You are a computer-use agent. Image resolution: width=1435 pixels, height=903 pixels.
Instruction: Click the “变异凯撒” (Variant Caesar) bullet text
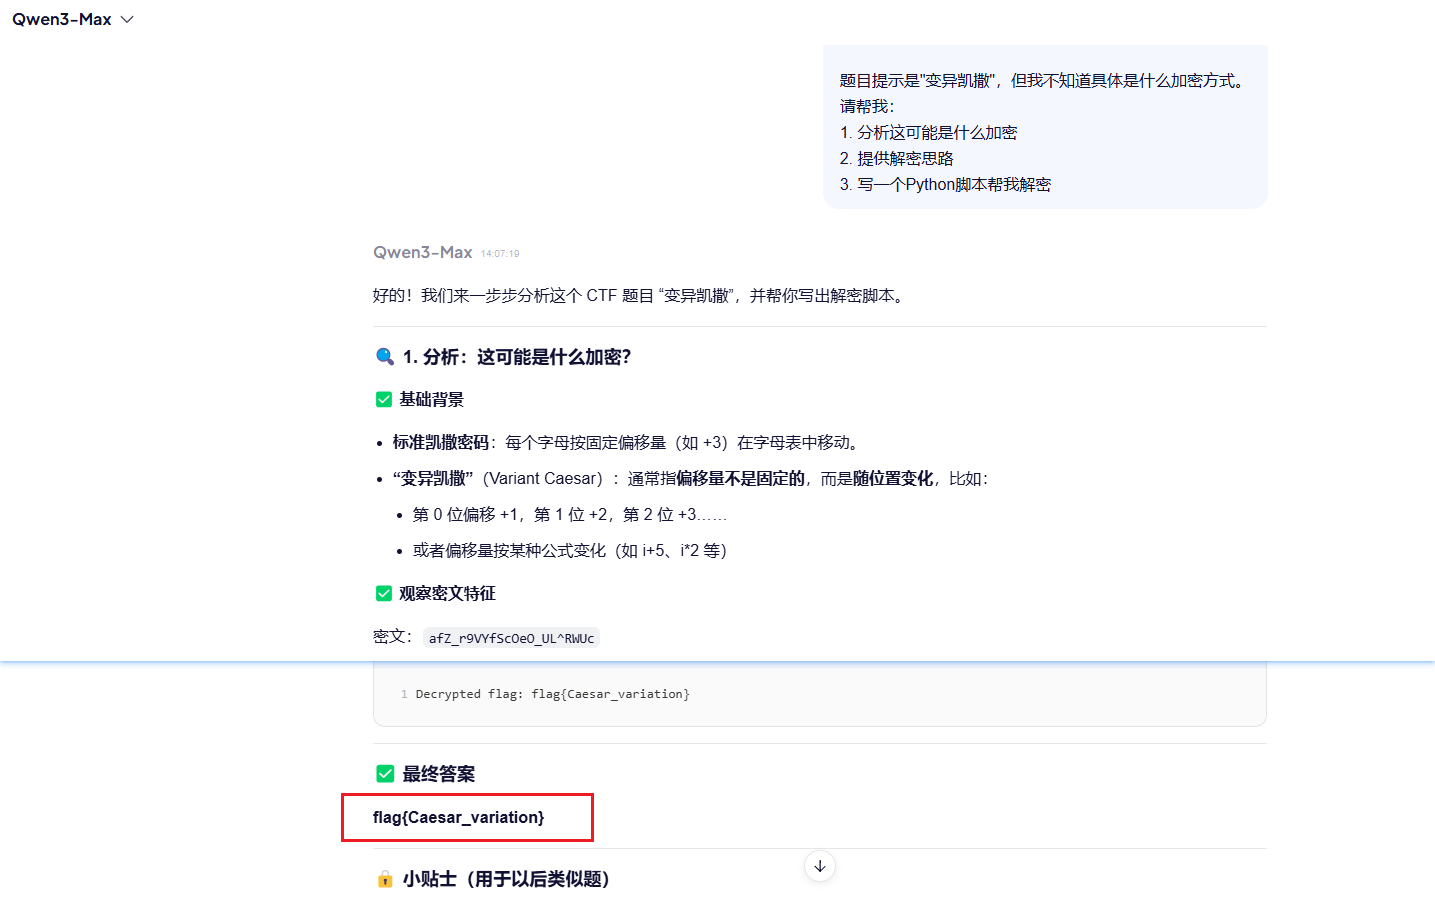(690, 478)
